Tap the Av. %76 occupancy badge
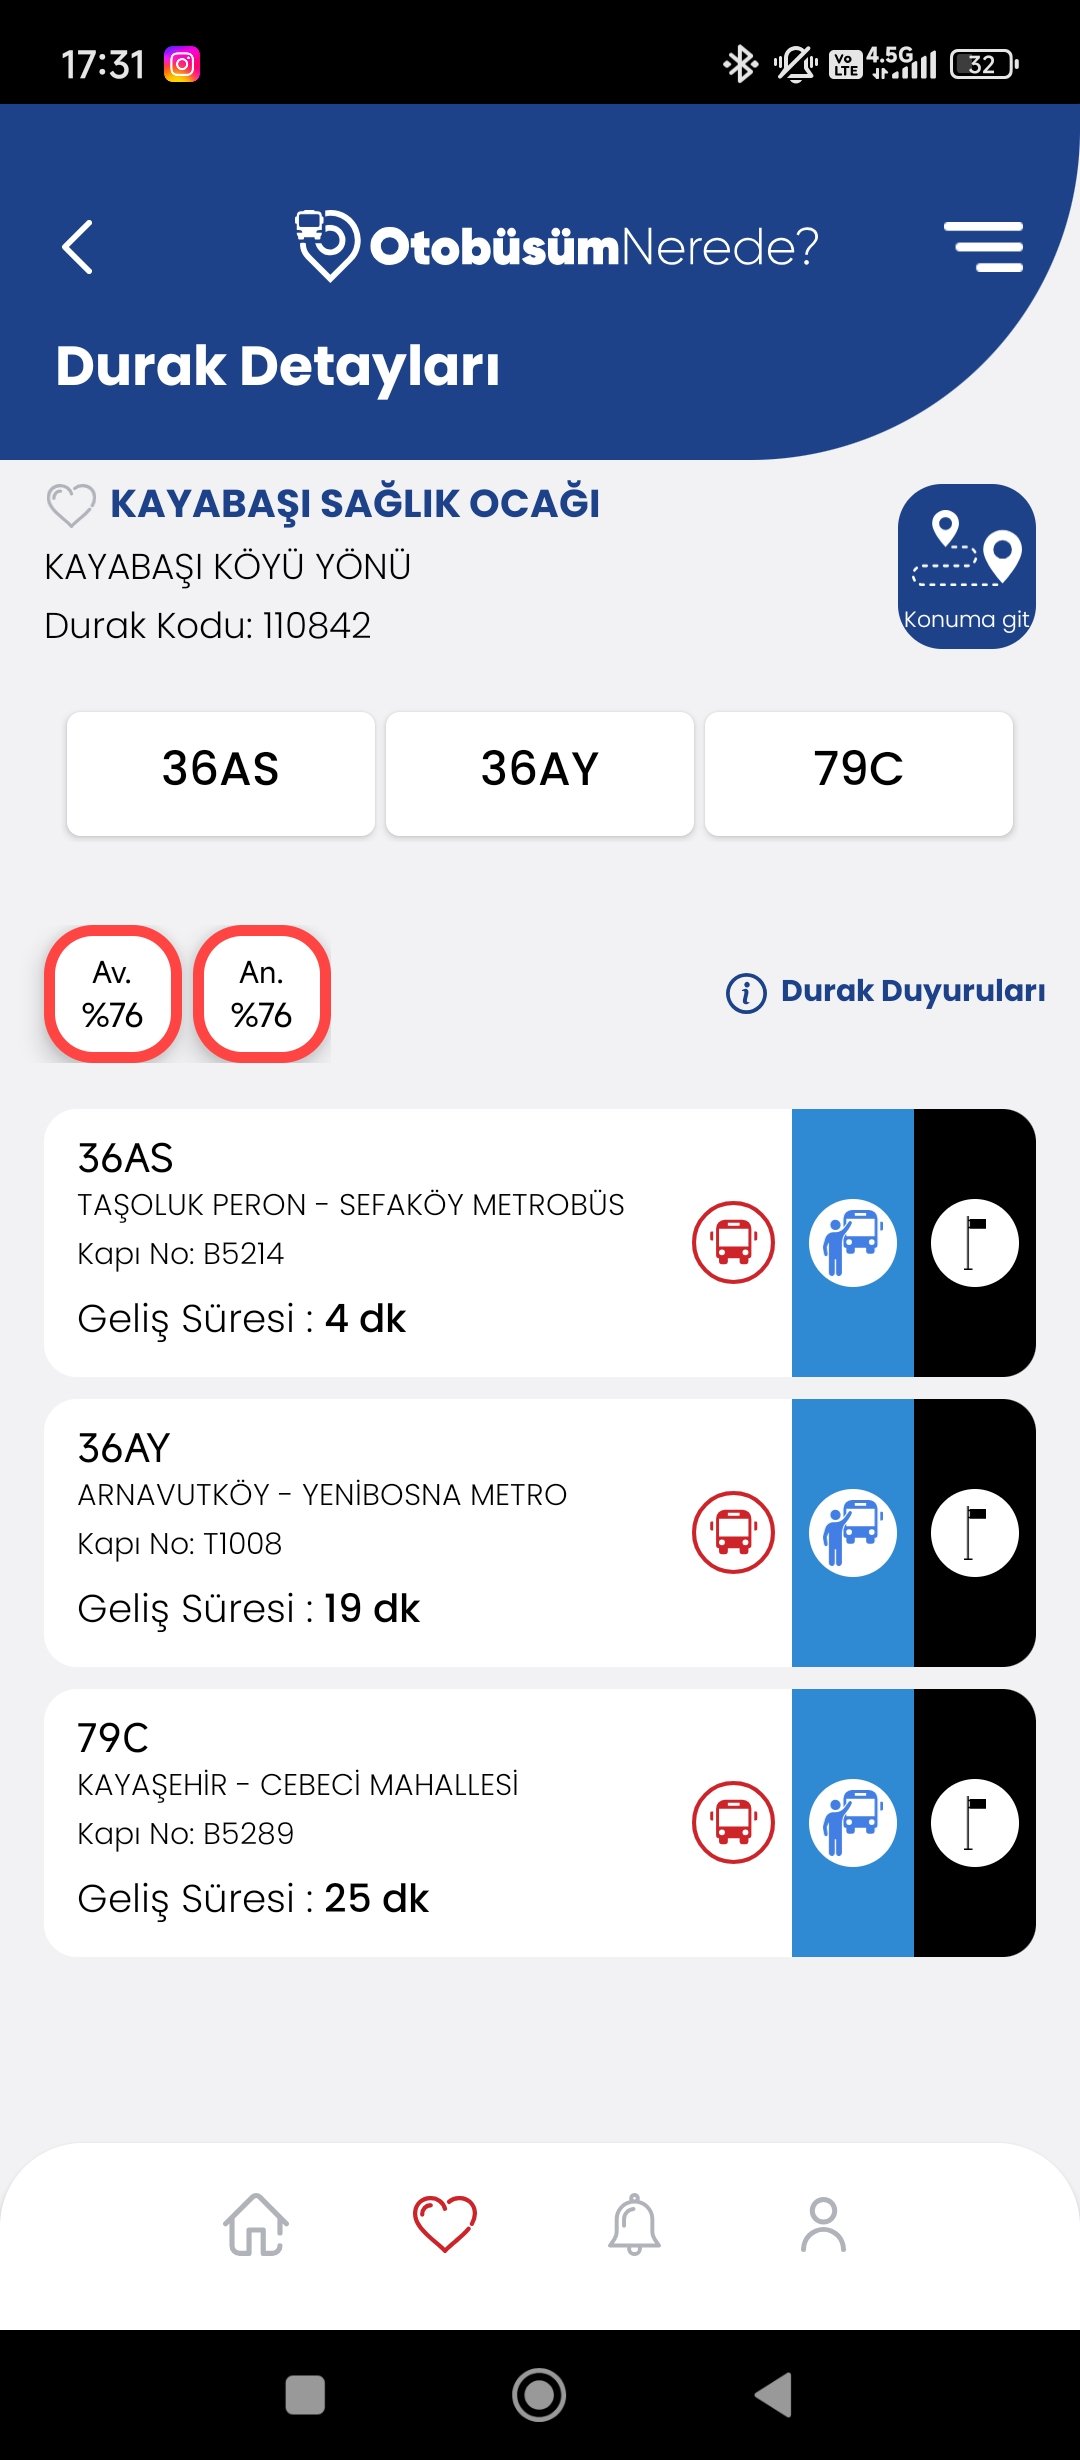The height and width of the screenshot is (2460, 1080). click(x=113, y=994)
